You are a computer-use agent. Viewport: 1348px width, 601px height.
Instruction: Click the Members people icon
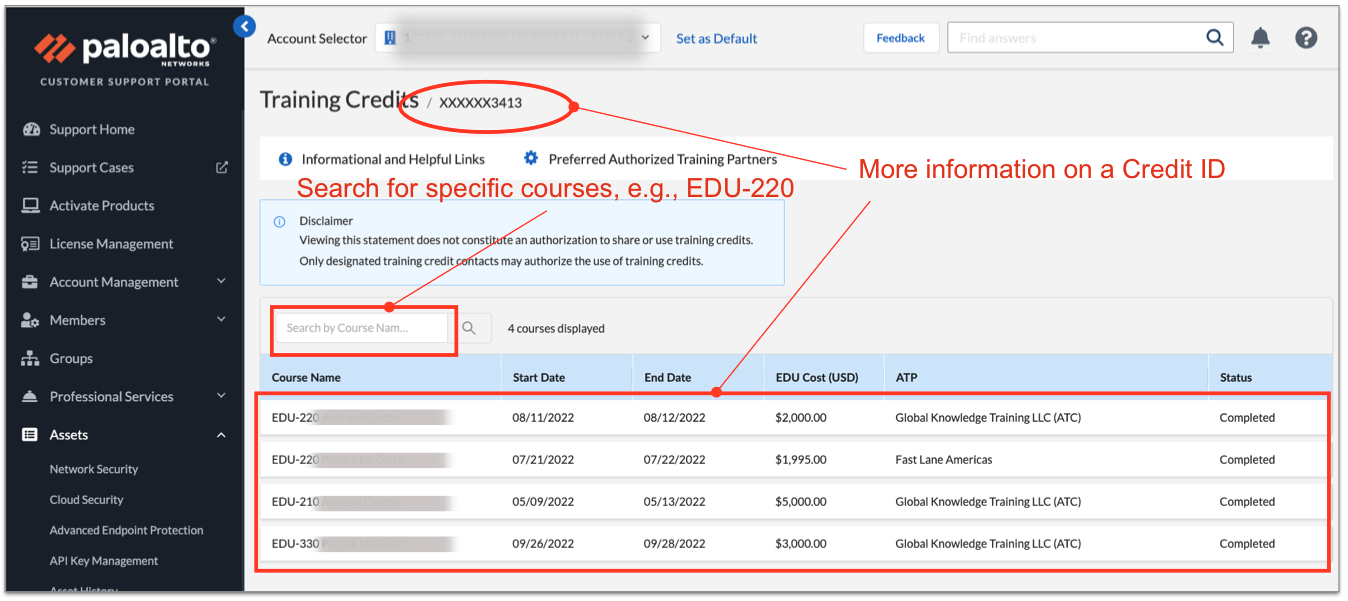(30, 320)
